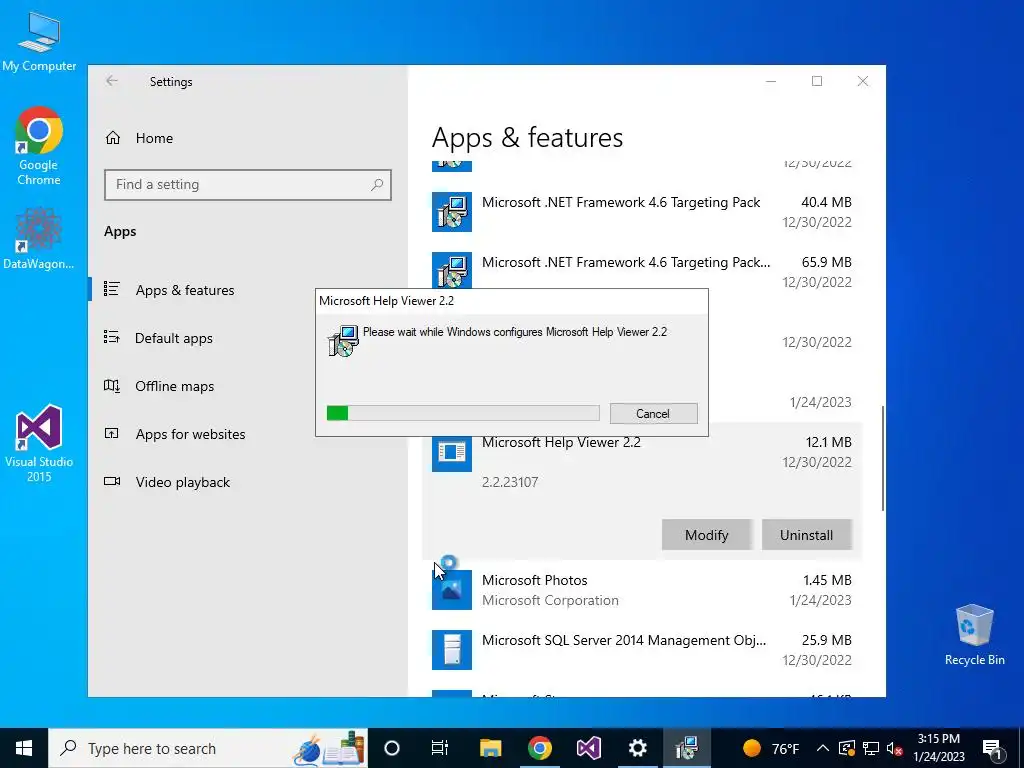Select Apps & features sidebar item
The image size is (1024, 768).
[248, 290]
